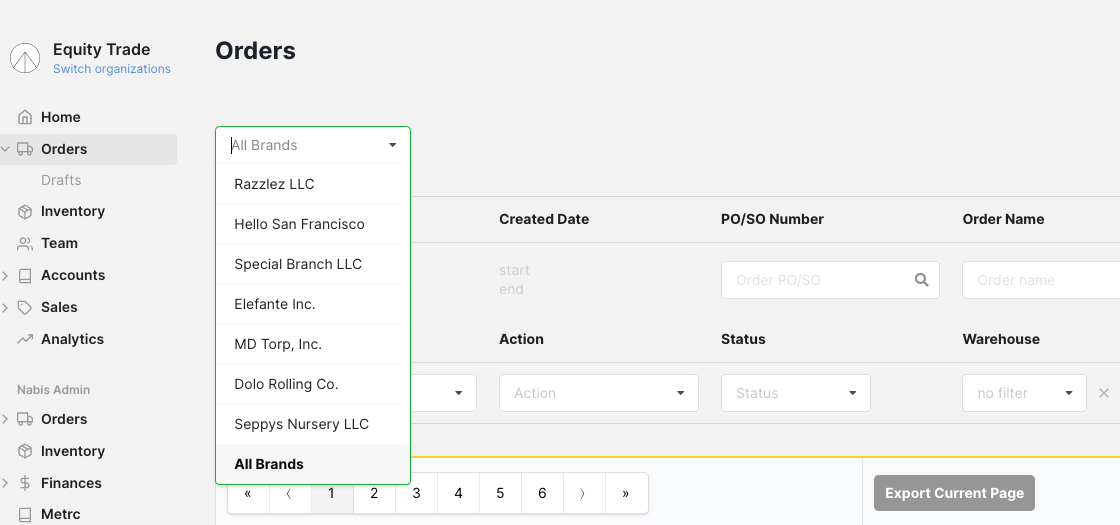This screenshot has height=525, width=1120.
Task: Go to page 4 in pagination
Action: (458, 493)
